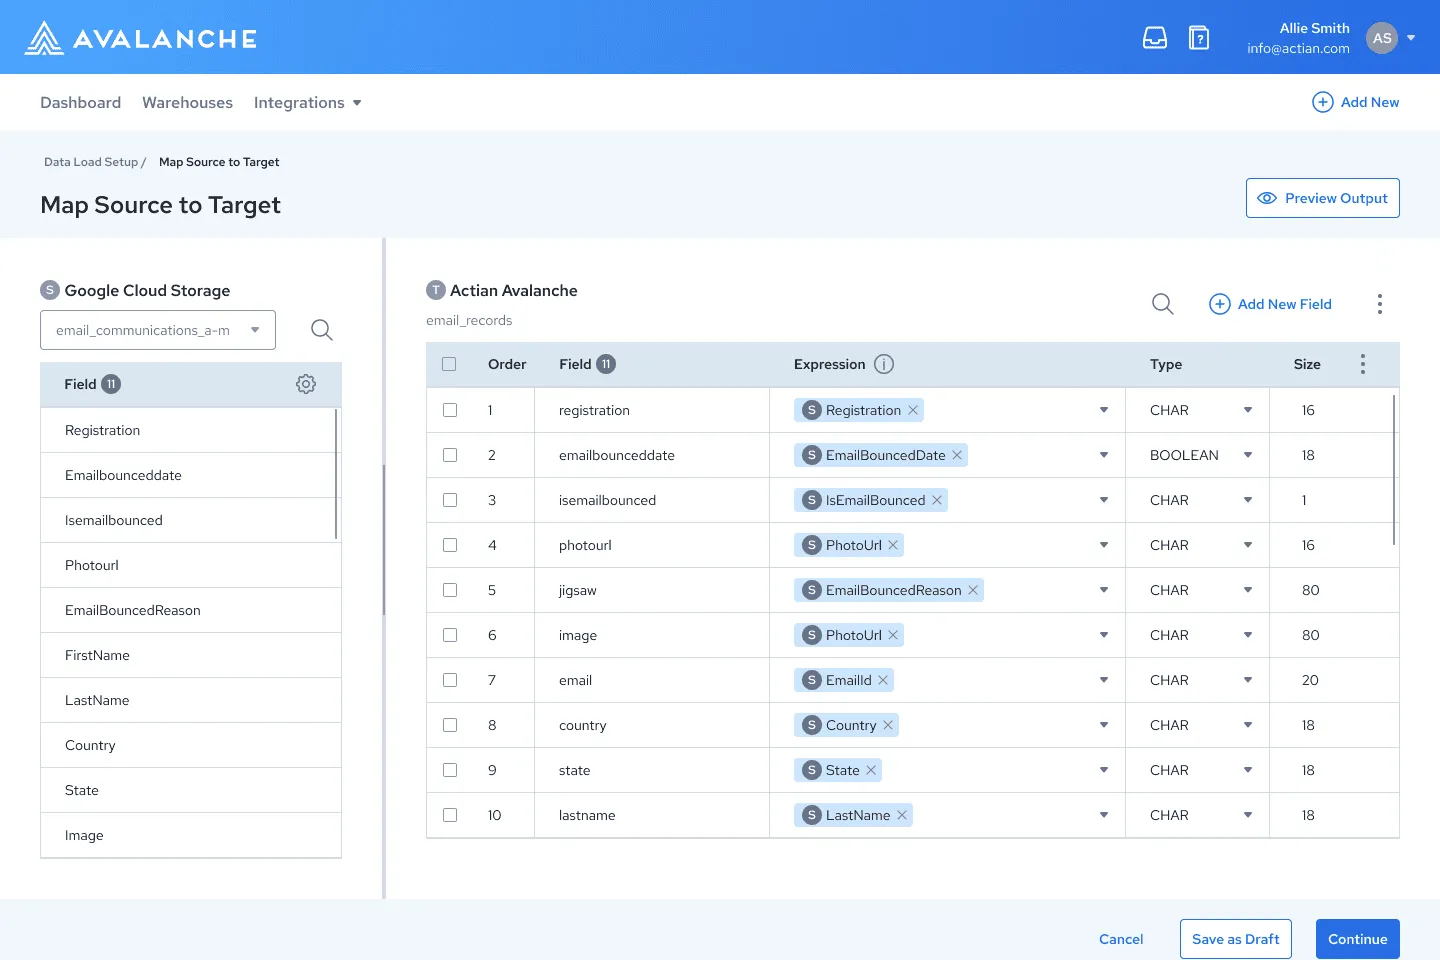Screen dimensions: 1440x960
Task: Open the Preview Output view
Action: click(x=1322, y=197)
